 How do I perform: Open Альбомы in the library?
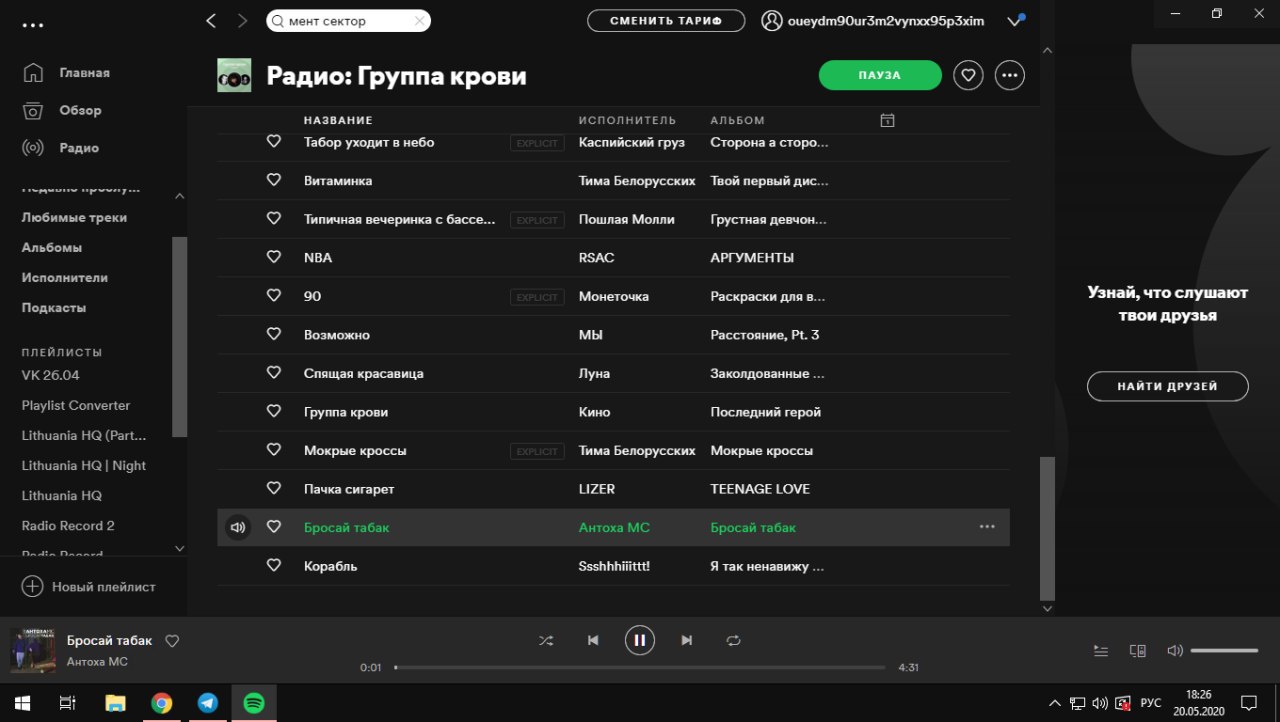coord(52,247)
